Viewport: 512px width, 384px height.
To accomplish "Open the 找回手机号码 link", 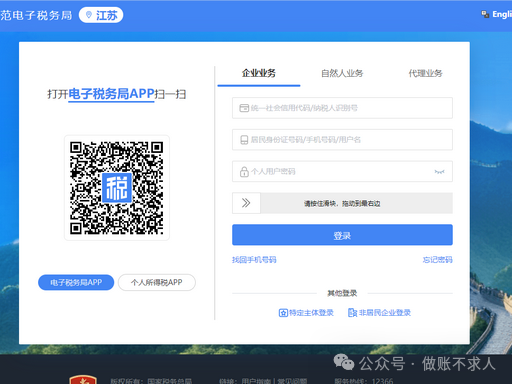I will coord(254,260).
